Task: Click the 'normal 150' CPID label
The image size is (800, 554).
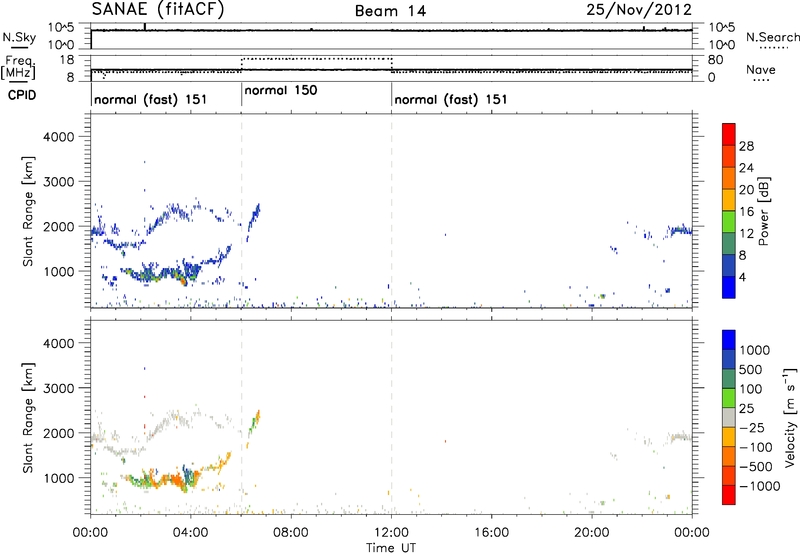Action: click(281, 91)
